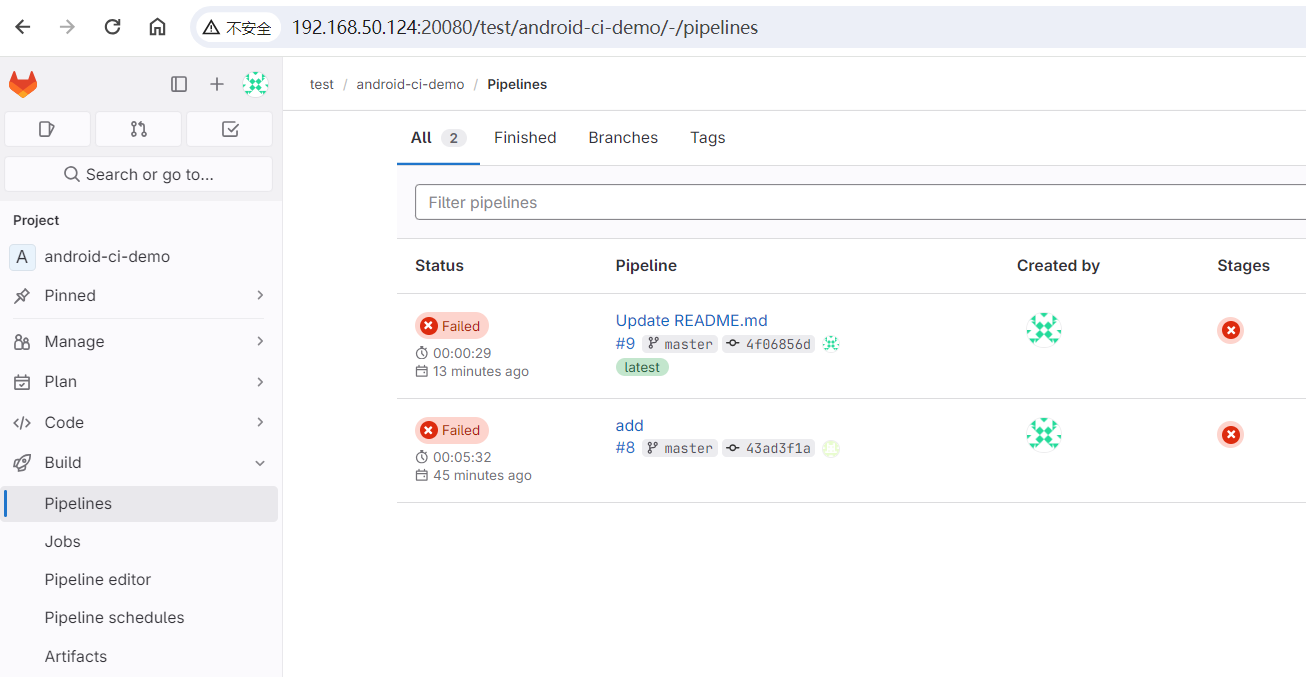Image resolution: width=1306 pixels, height=677 pixels.
Task: Open the Update README.md pipeline
Action: pos(691,320)
